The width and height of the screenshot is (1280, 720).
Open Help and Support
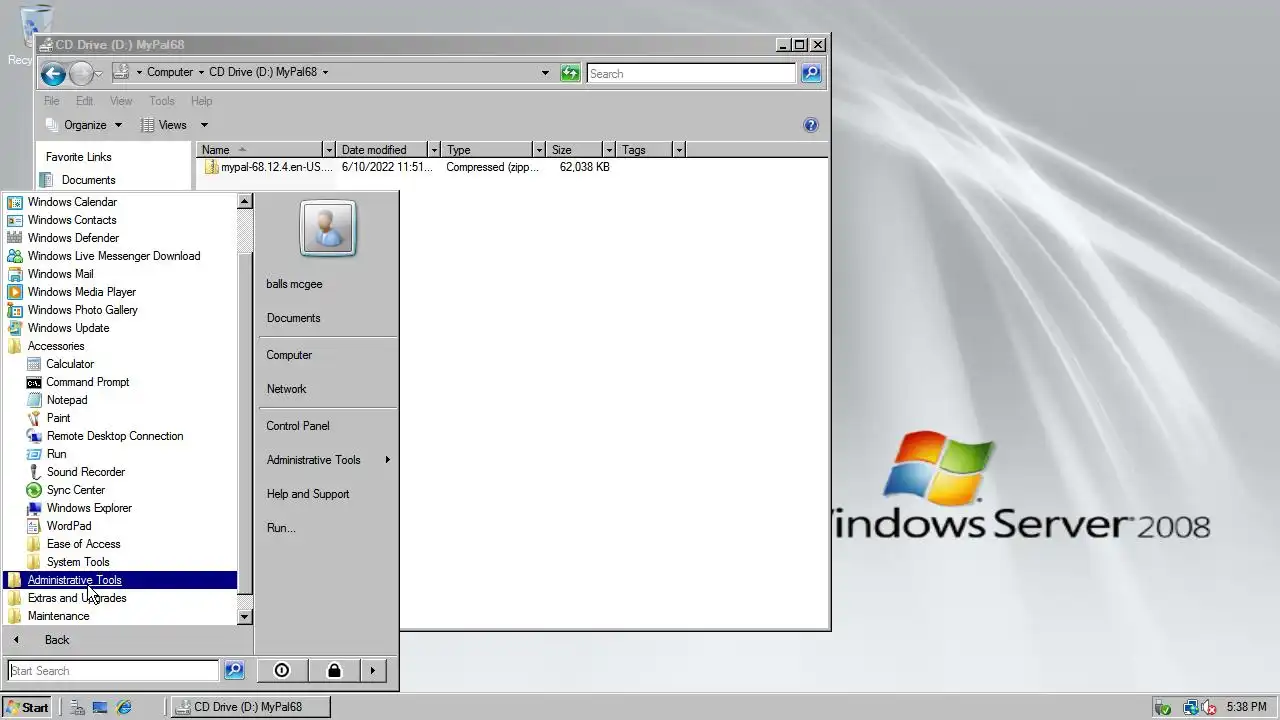(x=308, y=494)
